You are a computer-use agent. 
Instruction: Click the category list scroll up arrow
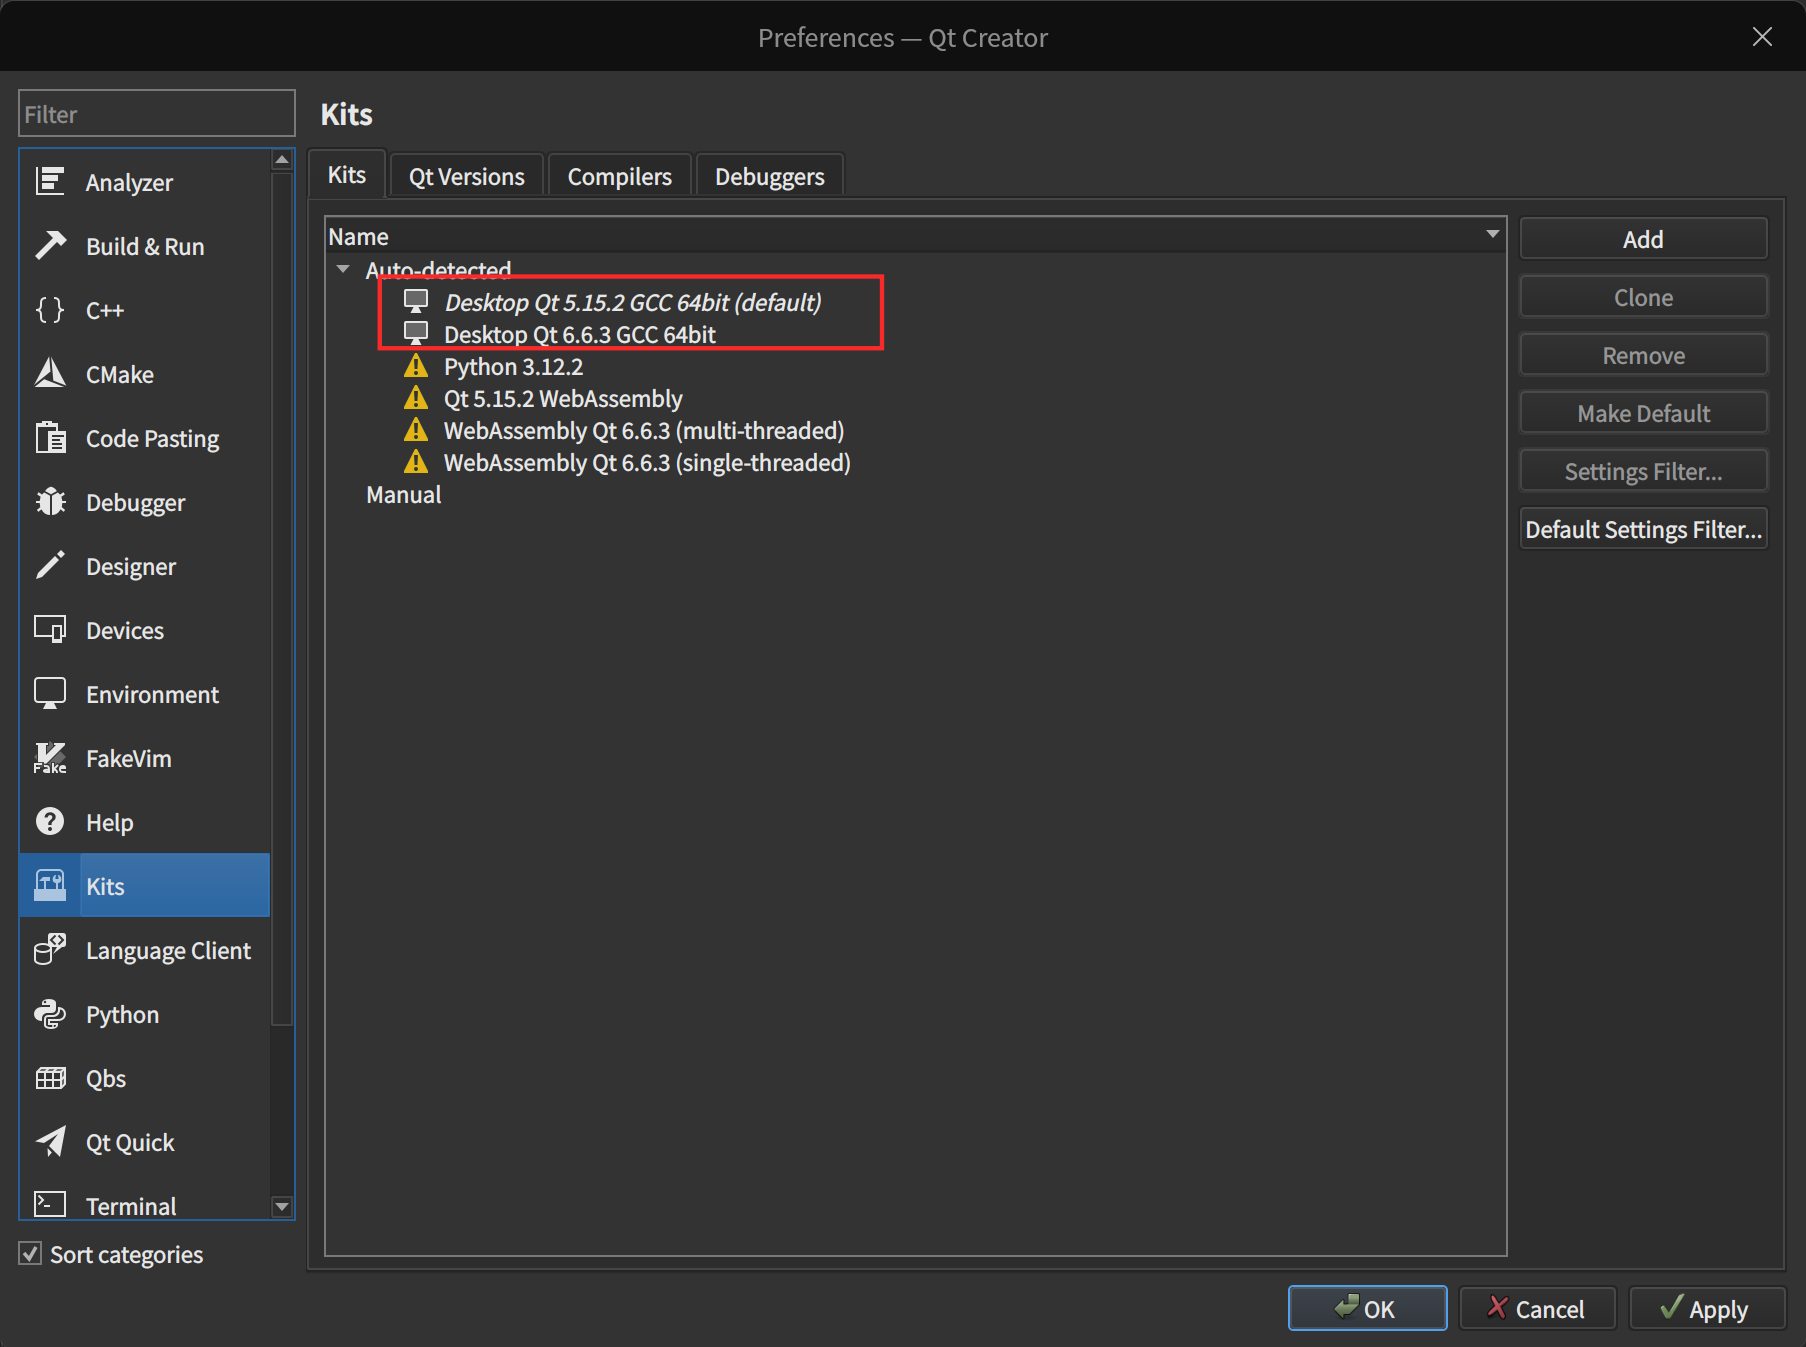click(282, 160)
